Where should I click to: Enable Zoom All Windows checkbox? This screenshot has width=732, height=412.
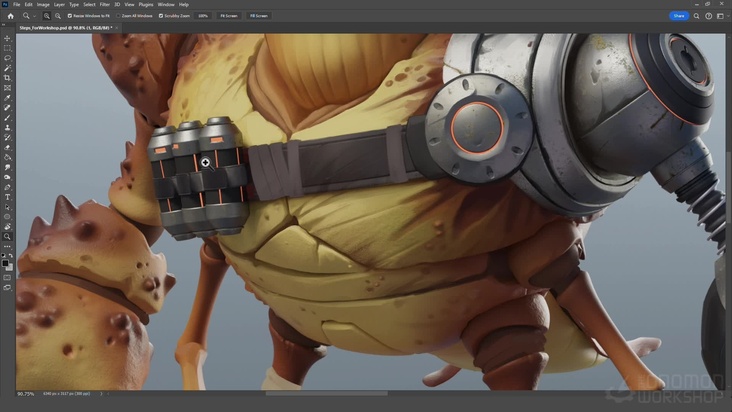(118, 16)
